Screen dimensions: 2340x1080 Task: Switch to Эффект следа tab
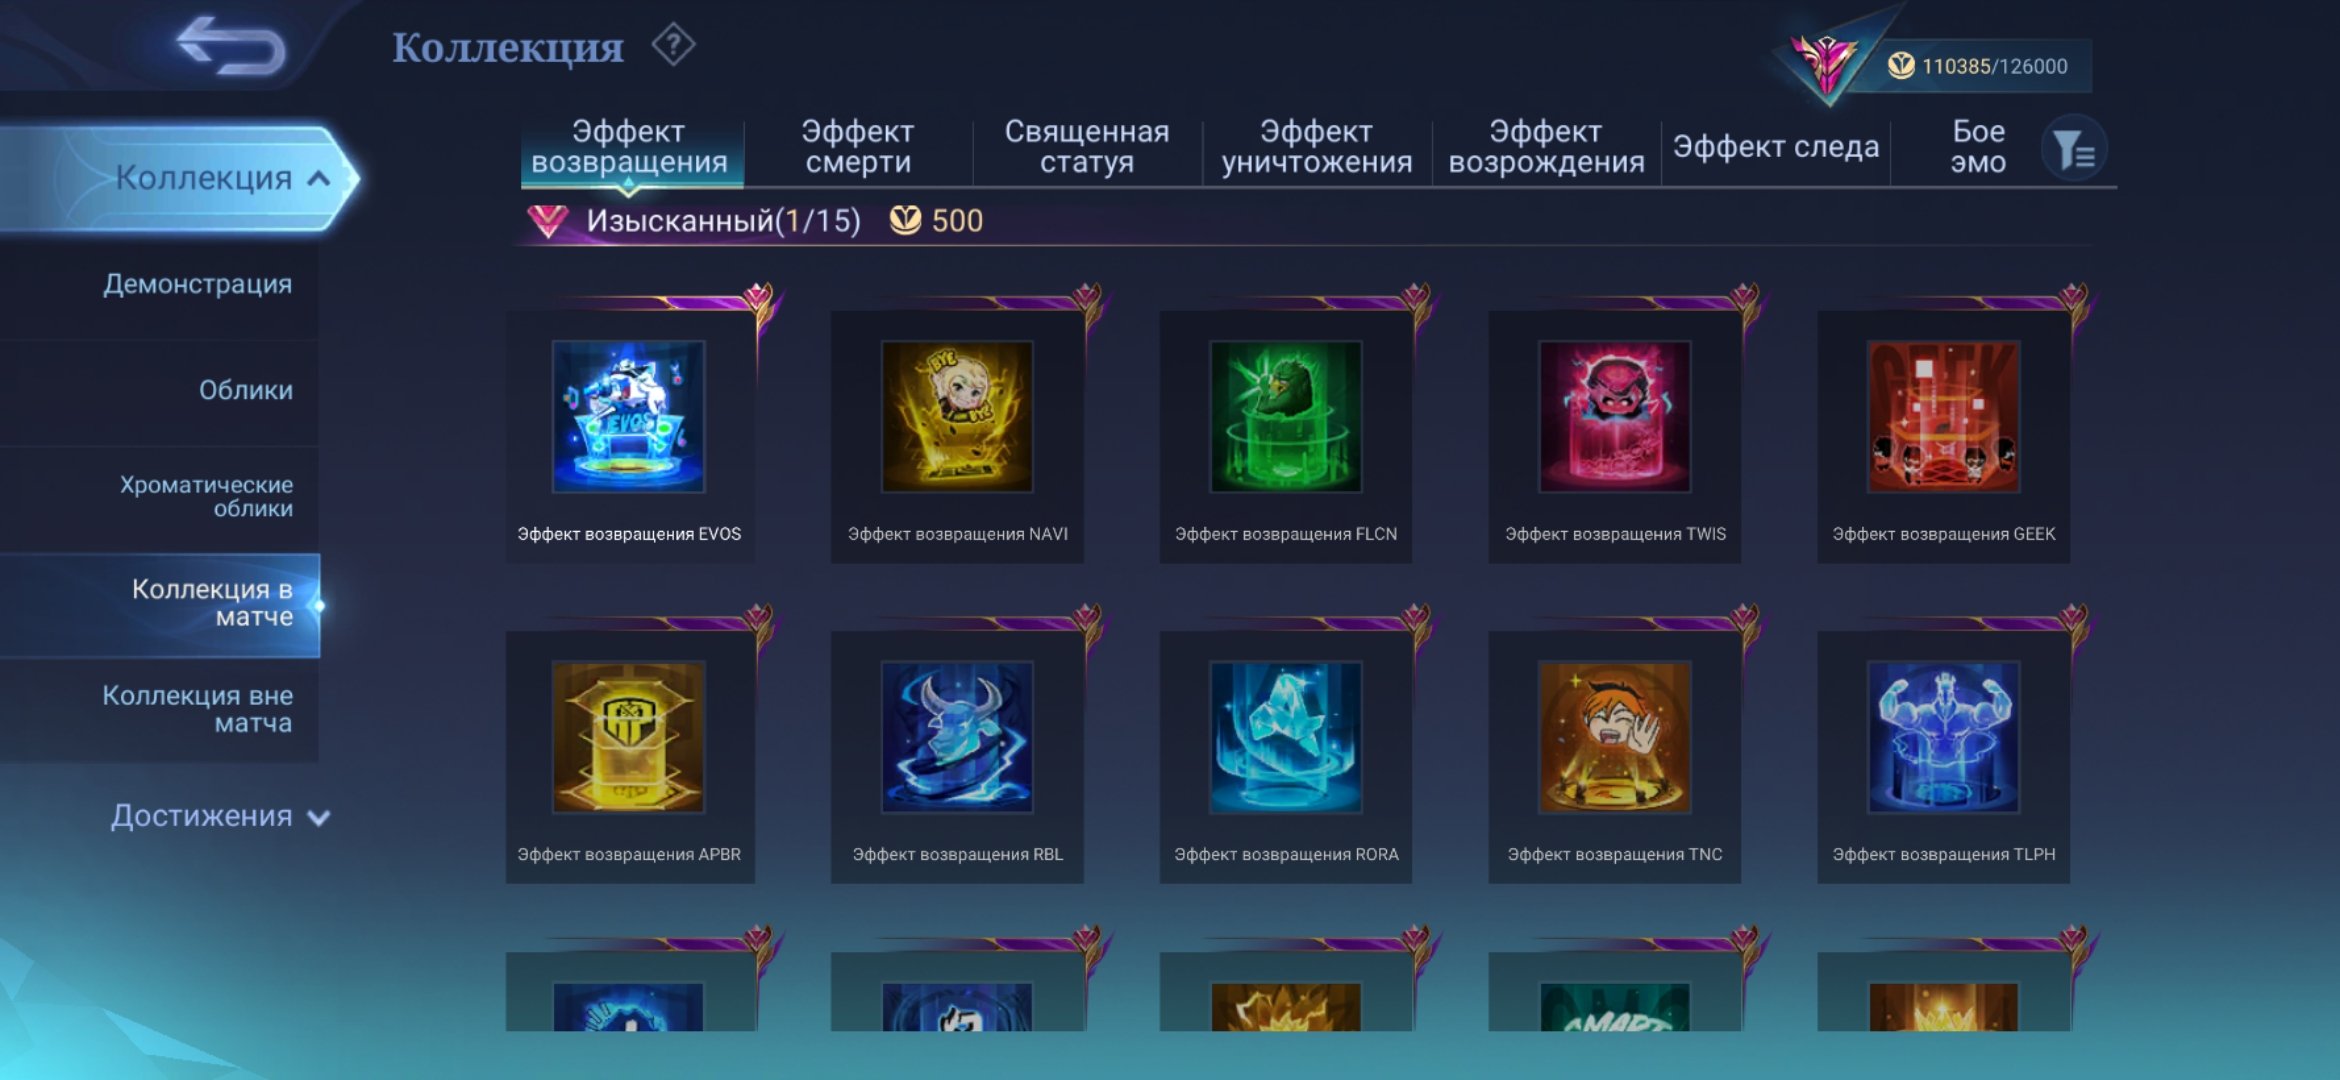[x=1776, y=147]
